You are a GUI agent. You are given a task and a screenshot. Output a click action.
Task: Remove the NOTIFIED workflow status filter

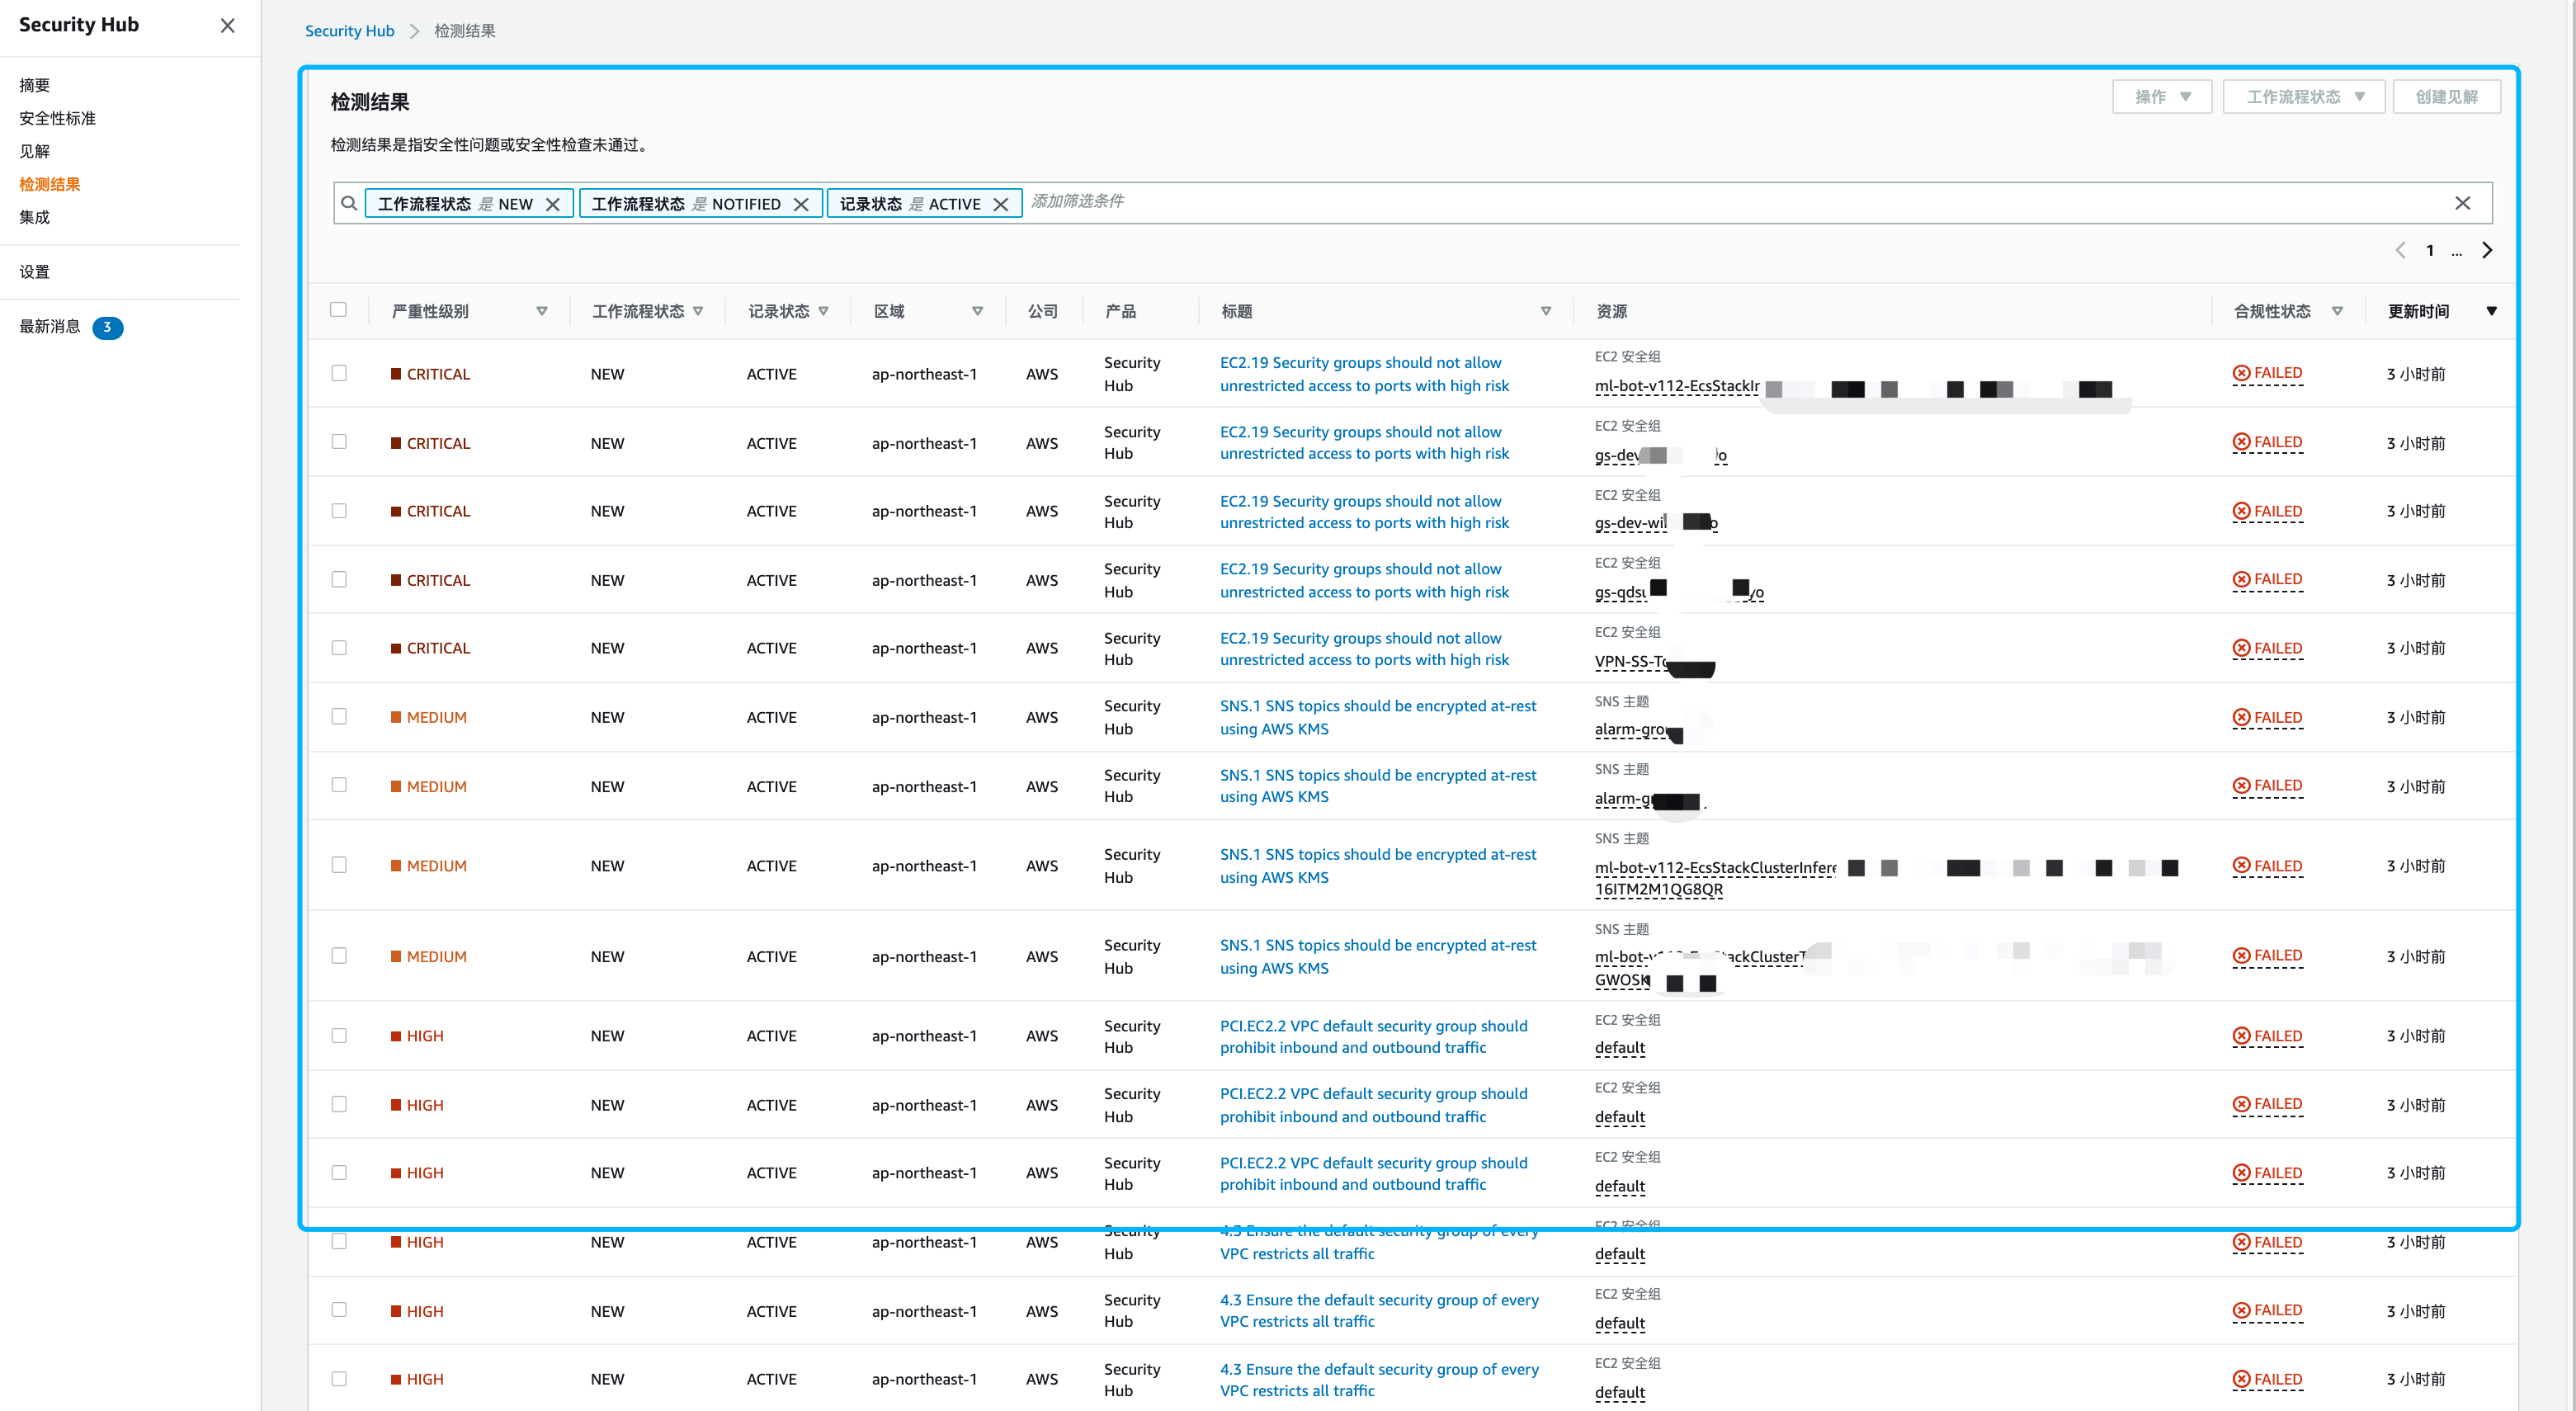[x=801, y=204]
